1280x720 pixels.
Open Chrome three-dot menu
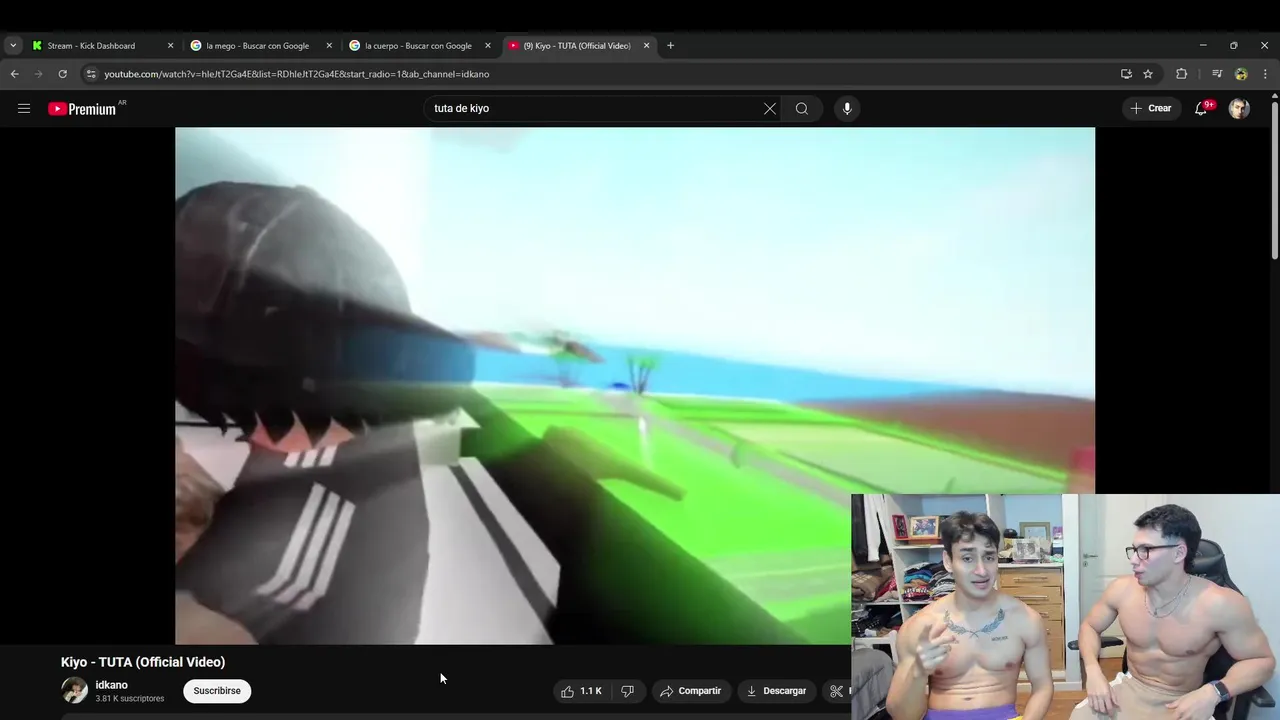pyautogui.click(x=1265, y=74)
